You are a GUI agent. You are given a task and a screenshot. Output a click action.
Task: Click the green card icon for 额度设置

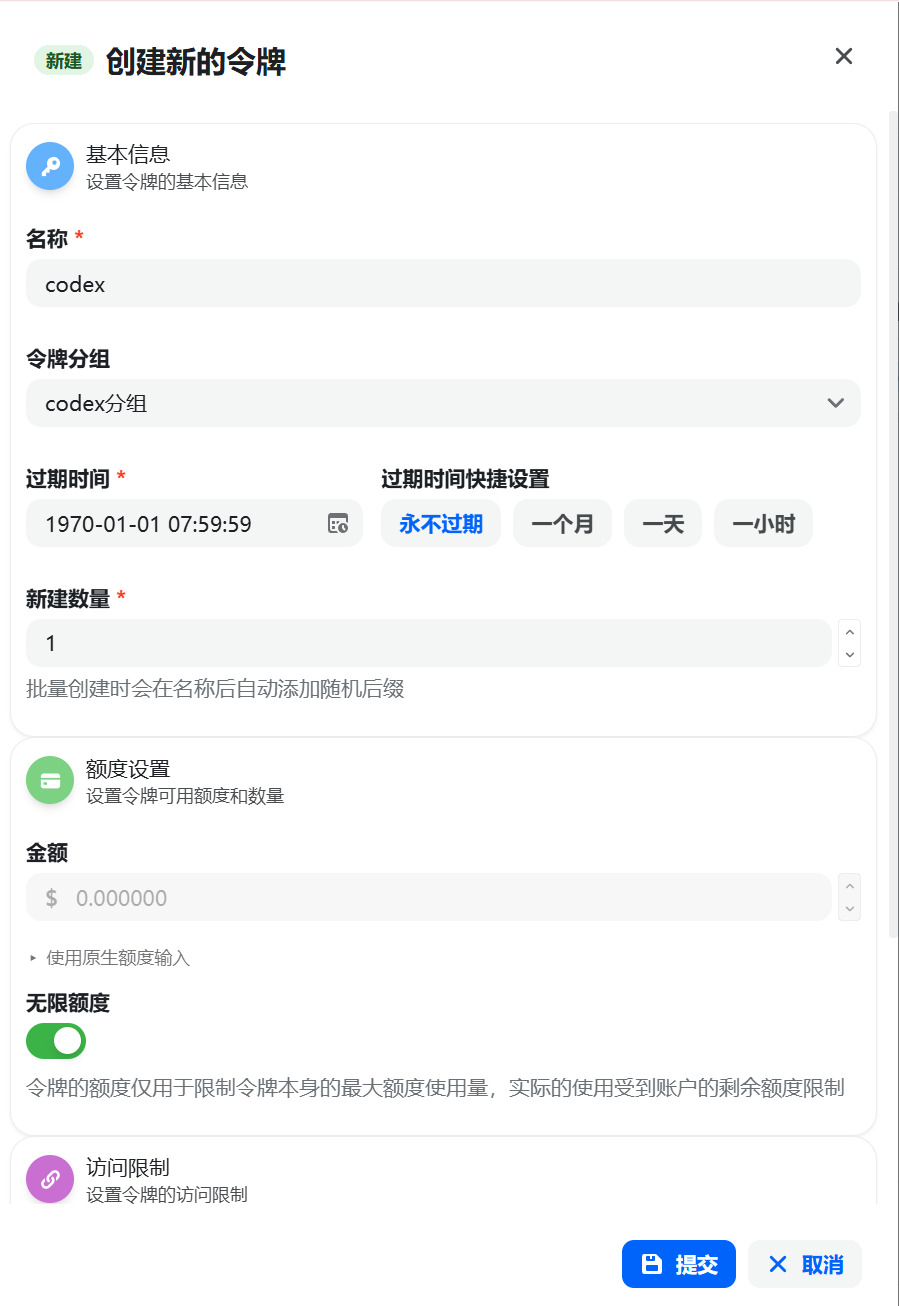50,780
